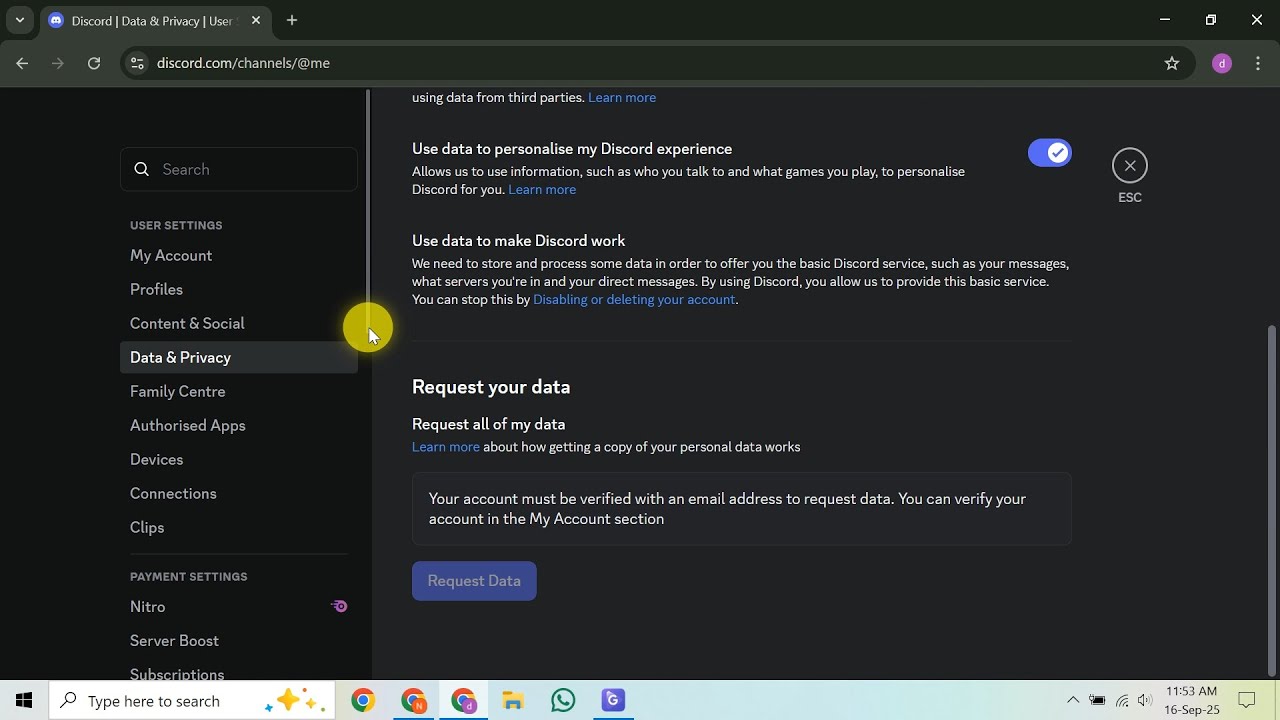The width and height of the screenshot is (1280, 720).
Task: Open Learn more link about data copy
Action: pyautogui.click(x=446, y=447)
